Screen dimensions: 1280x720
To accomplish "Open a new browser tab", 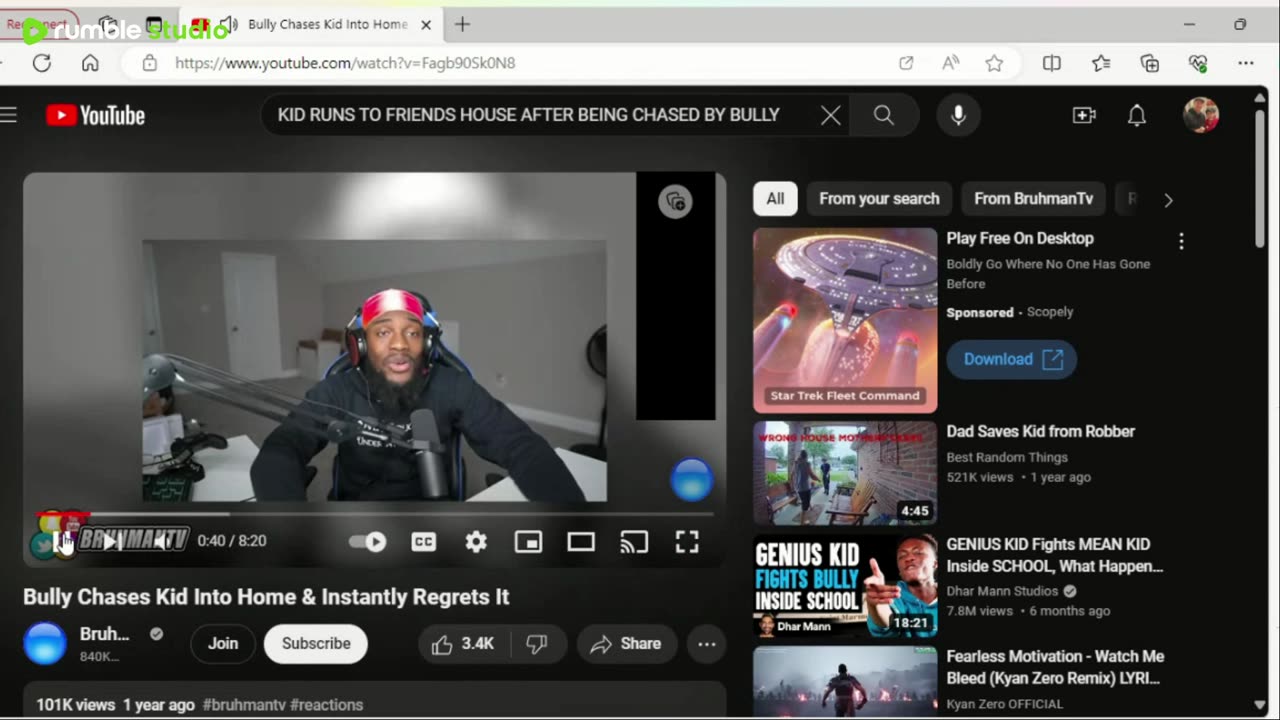I will 462,24.
